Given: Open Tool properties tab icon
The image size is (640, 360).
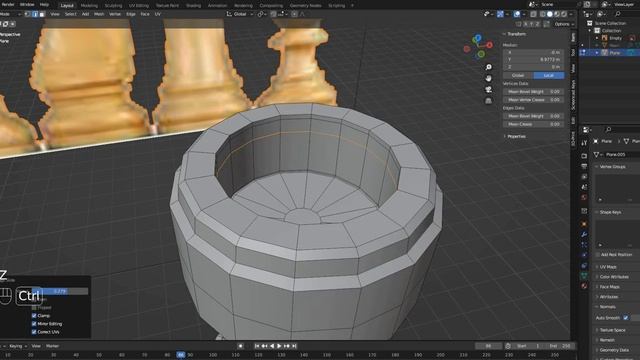Looking at the screenshot, I should point(584,143).
